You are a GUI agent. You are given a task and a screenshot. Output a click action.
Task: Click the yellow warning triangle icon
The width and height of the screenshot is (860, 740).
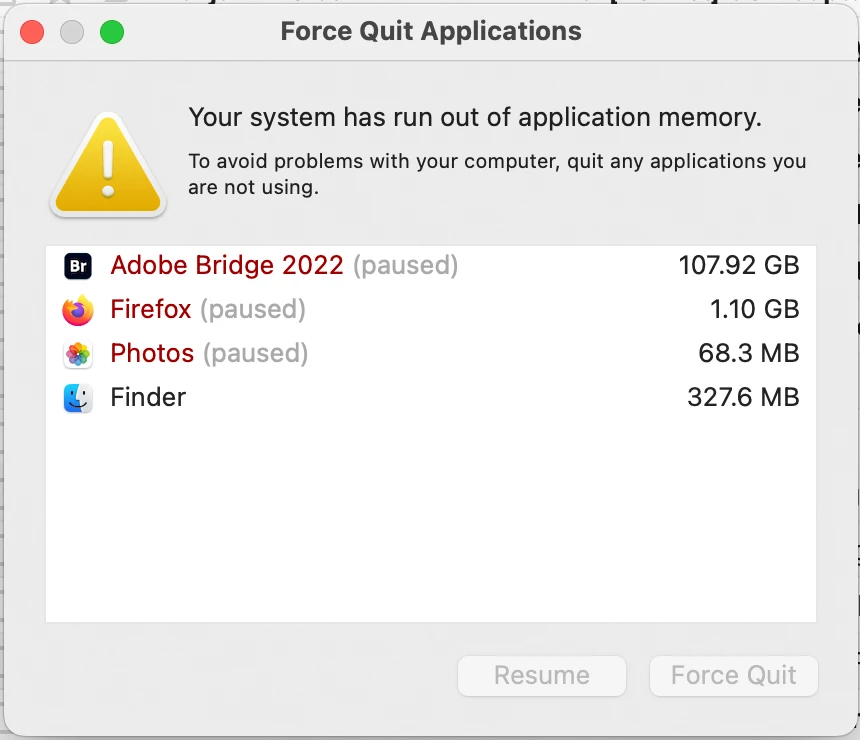click(108, 165)
